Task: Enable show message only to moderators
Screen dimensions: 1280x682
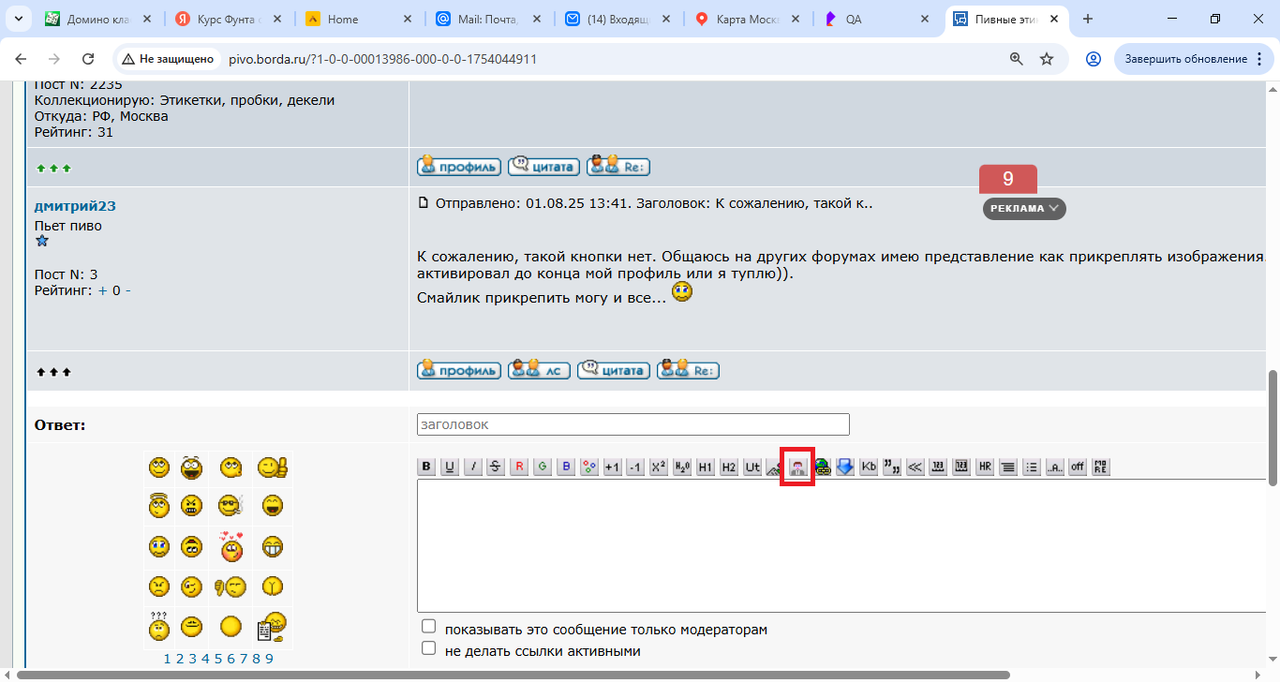Action: 429,626
